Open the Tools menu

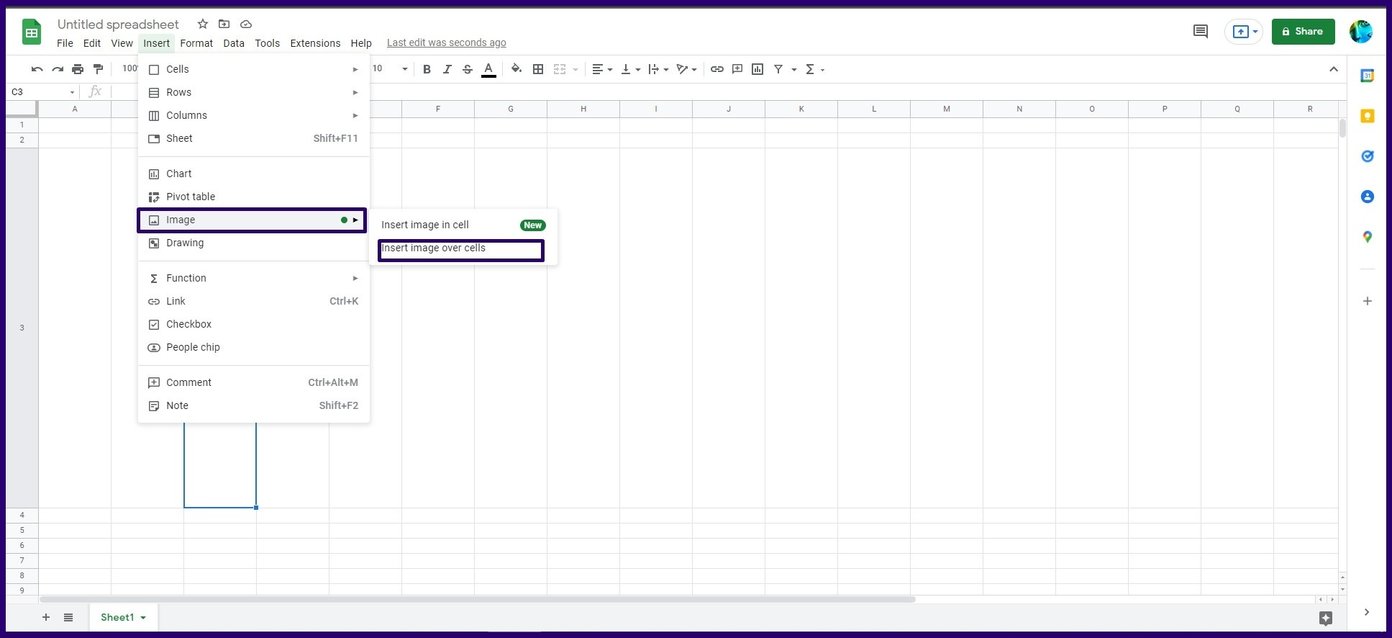(x=267, y=43)
